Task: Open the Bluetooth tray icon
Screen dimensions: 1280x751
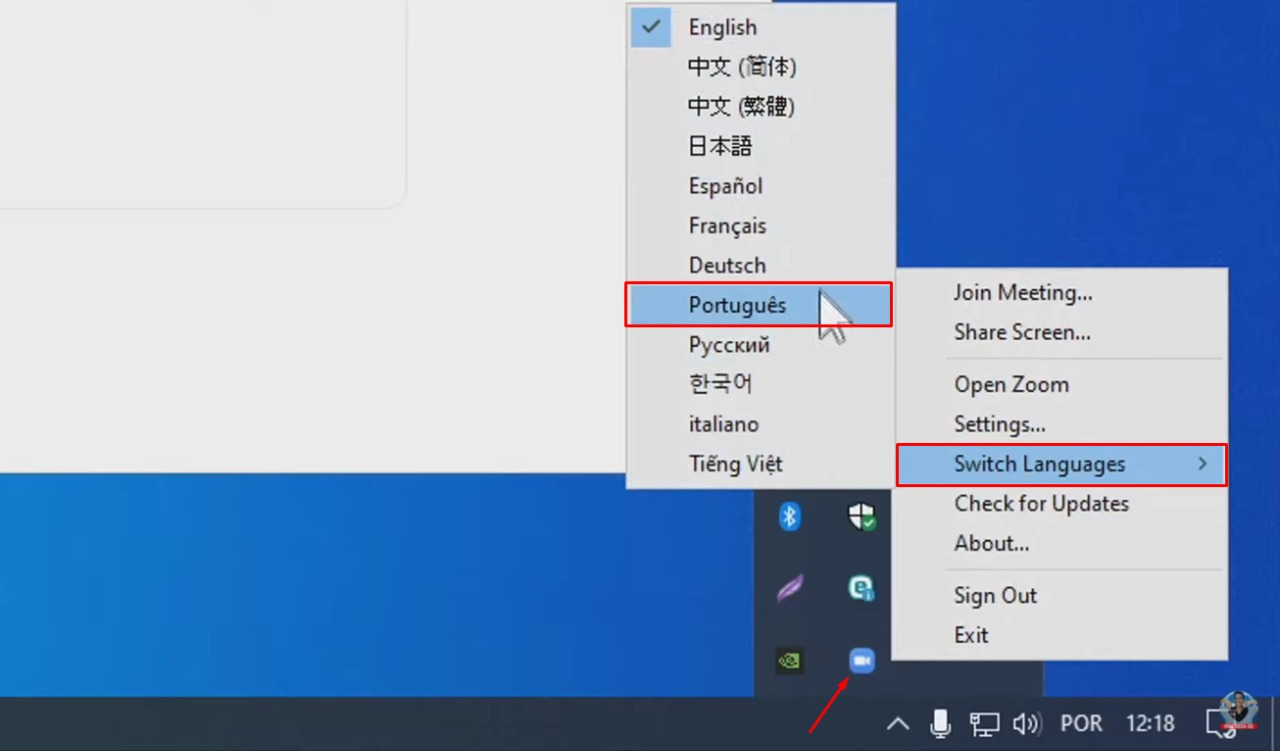Action: 790,516
